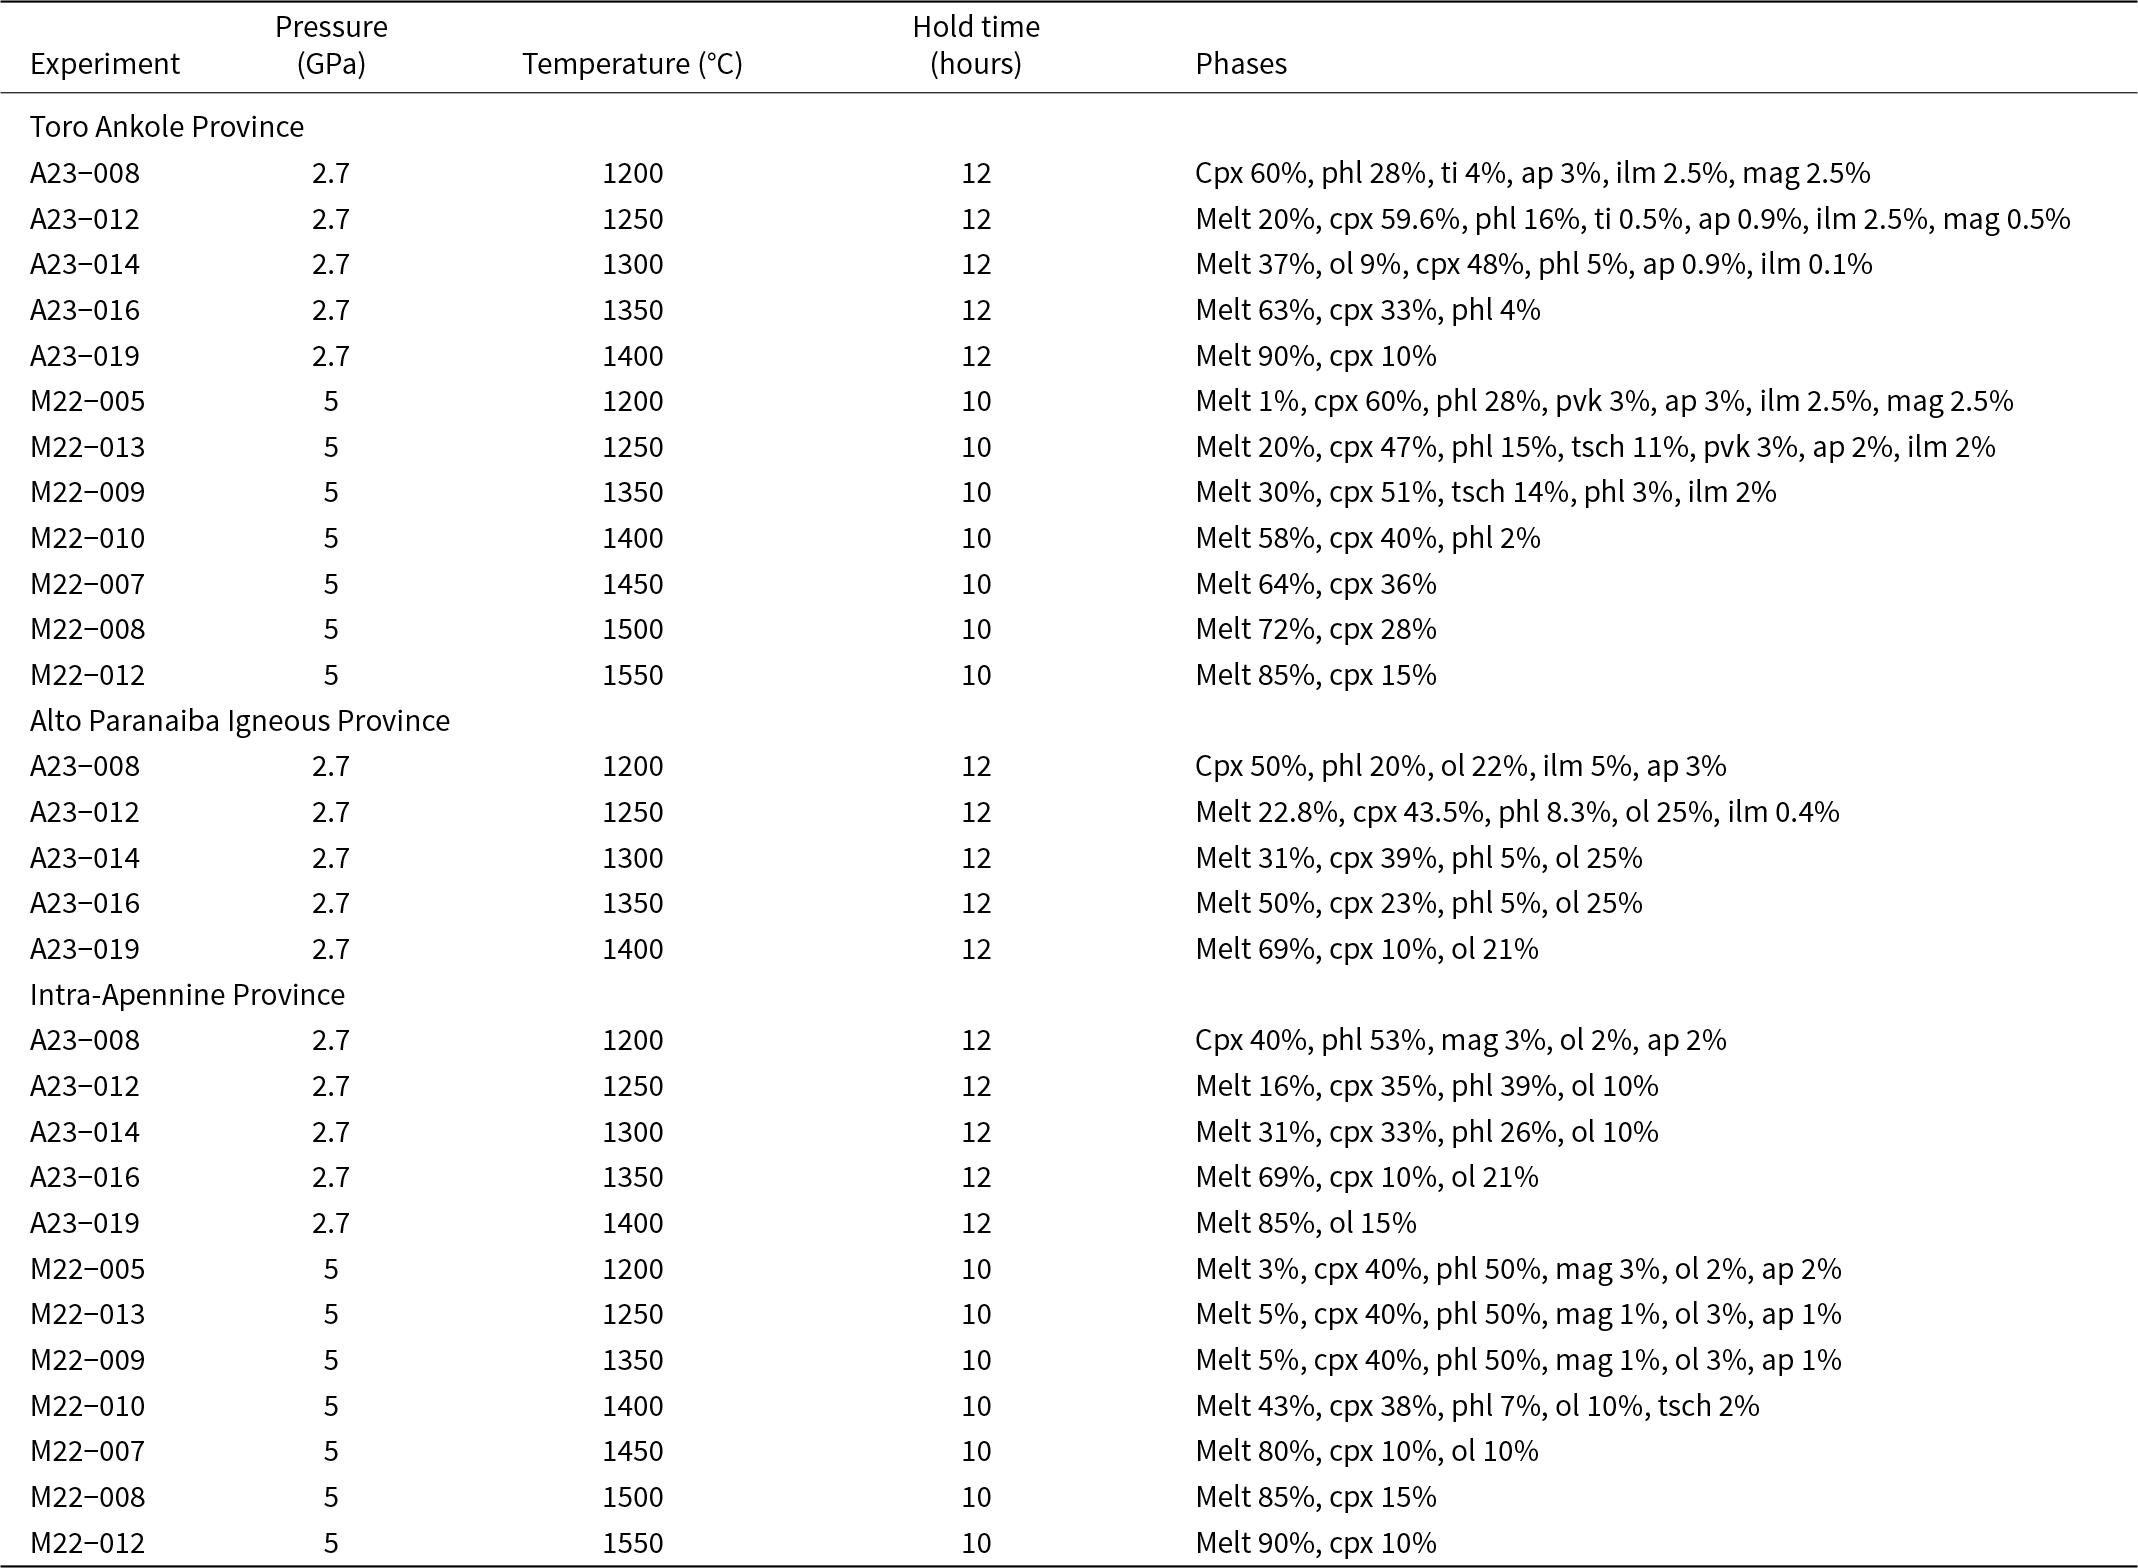The height and width of the screenshot is (1568, 2138).
Task: Select the phases cell containing tsch 14%
Action: coord(1486,492)
